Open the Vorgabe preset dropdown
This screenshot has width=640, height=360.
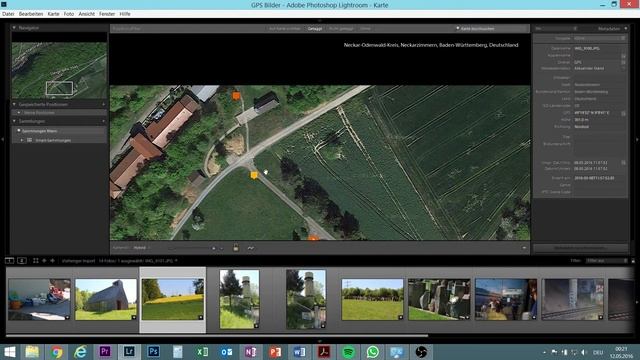click(x=599, y=38)
